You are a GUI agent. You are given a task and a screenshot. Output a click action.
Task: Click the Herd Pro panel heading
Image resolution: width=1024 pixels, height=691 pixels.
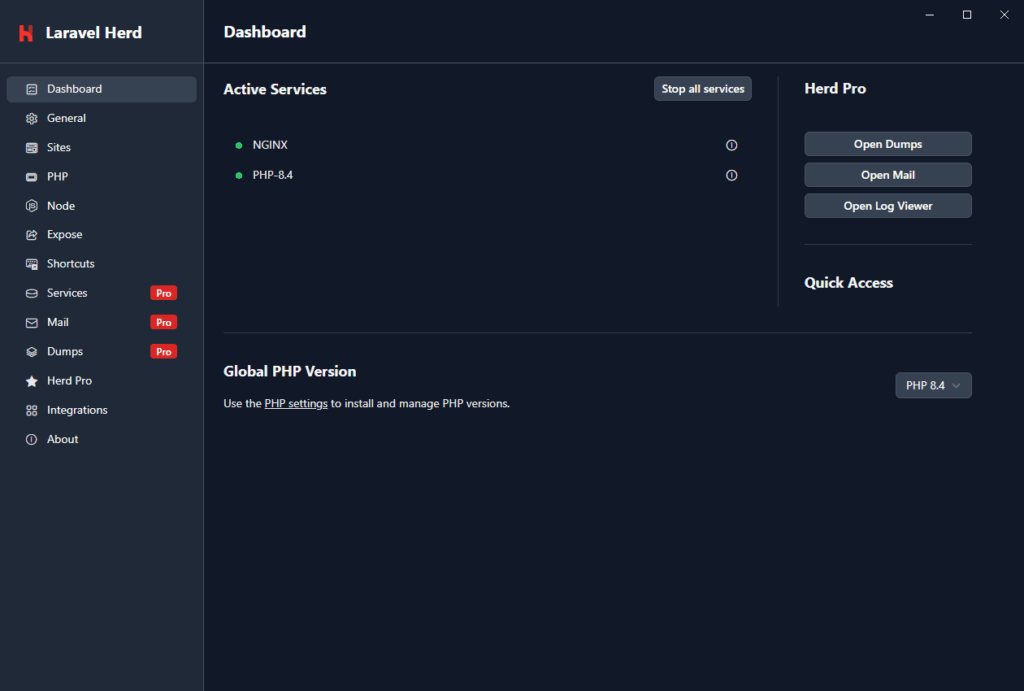coord(835,88)
